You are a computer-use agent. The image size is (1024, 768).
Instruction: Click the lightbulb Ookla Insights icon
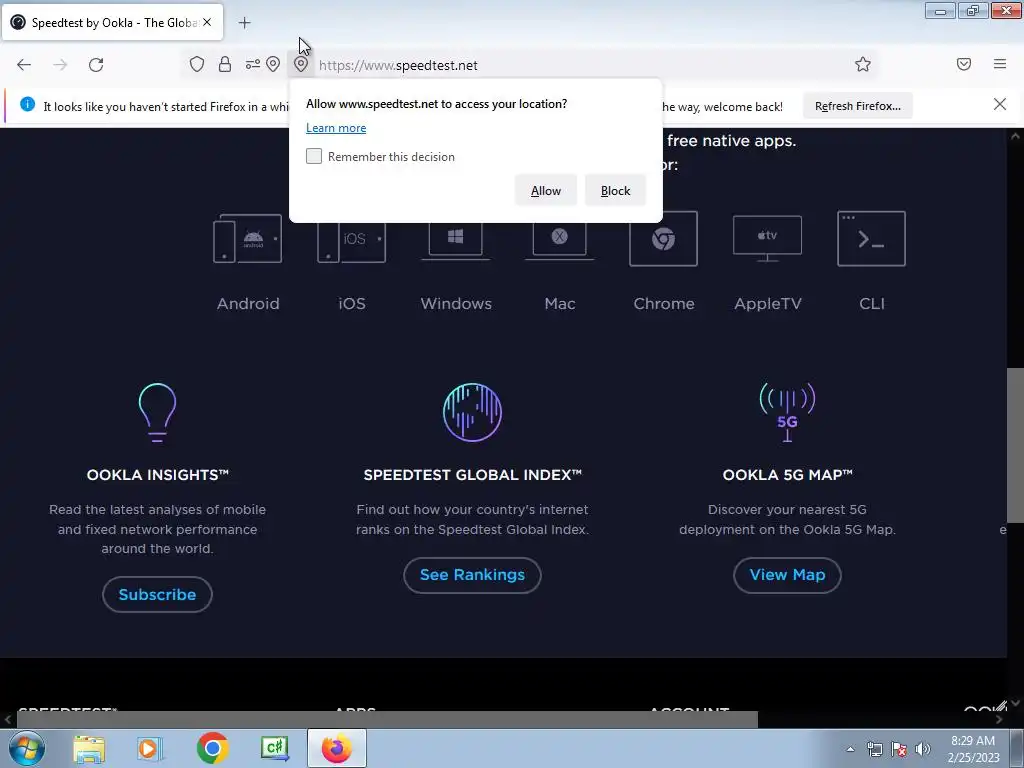(x=157, y=413)
